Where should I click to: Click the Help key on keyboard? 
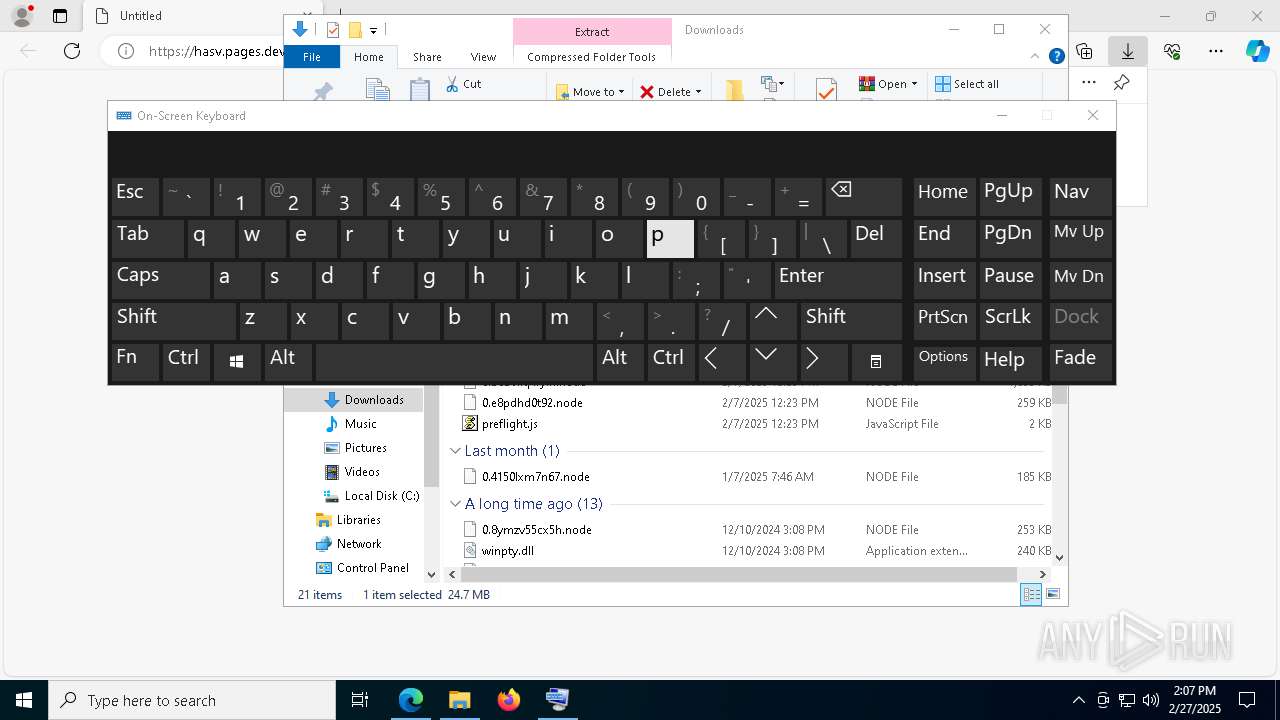pyautogui.click(x=1011, y=361)
